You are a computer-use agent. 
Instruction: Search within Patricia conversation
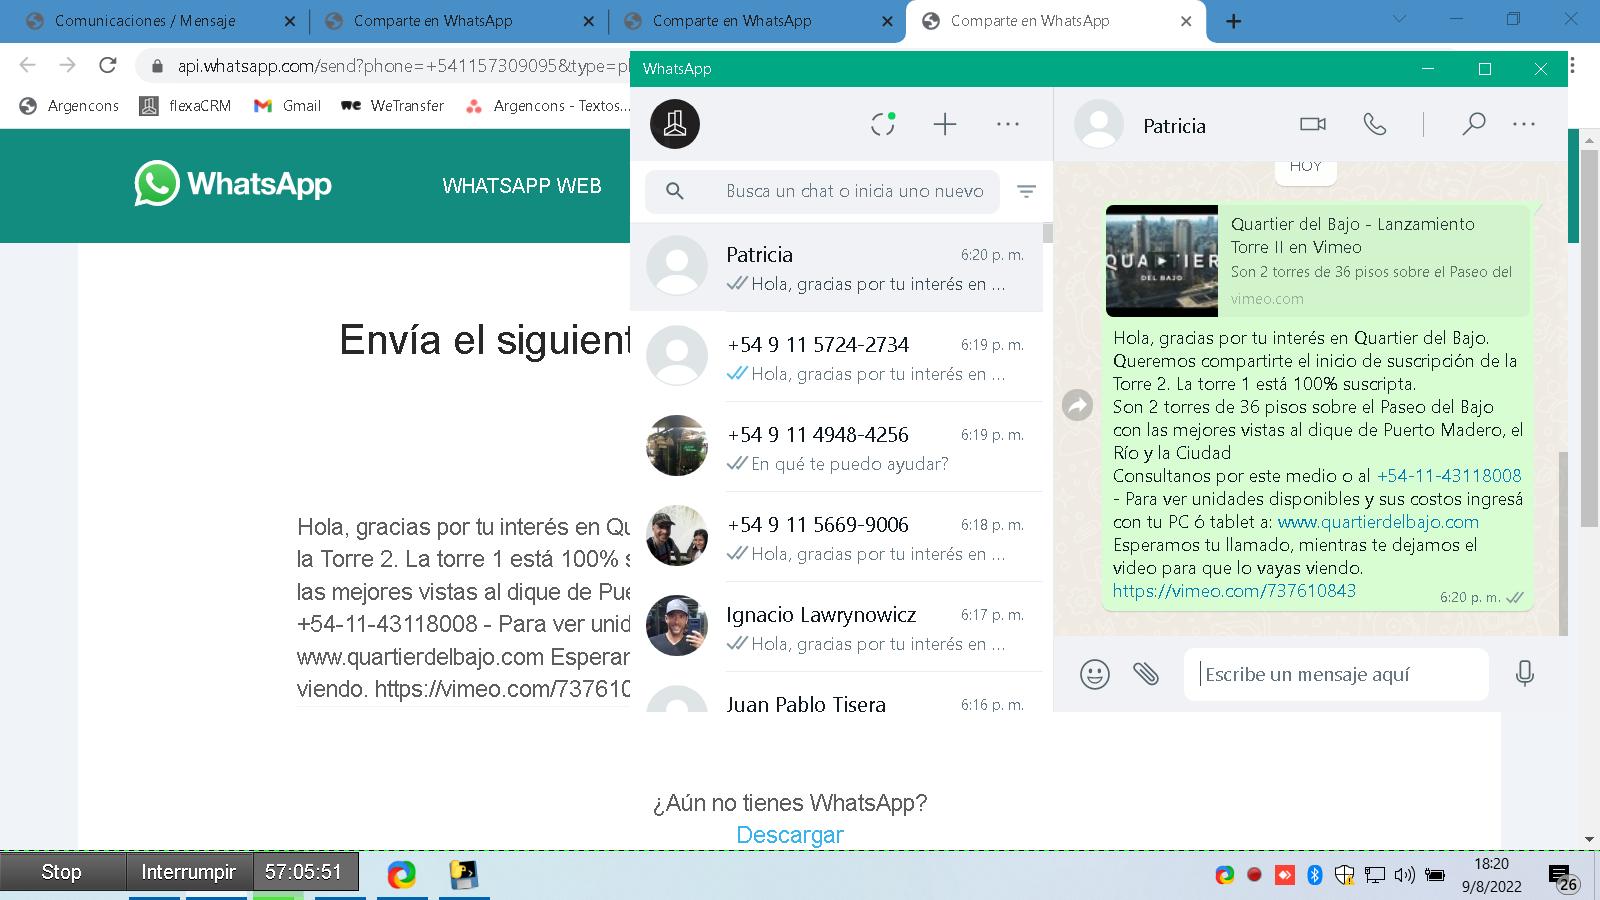click(x=1473, y=124)
